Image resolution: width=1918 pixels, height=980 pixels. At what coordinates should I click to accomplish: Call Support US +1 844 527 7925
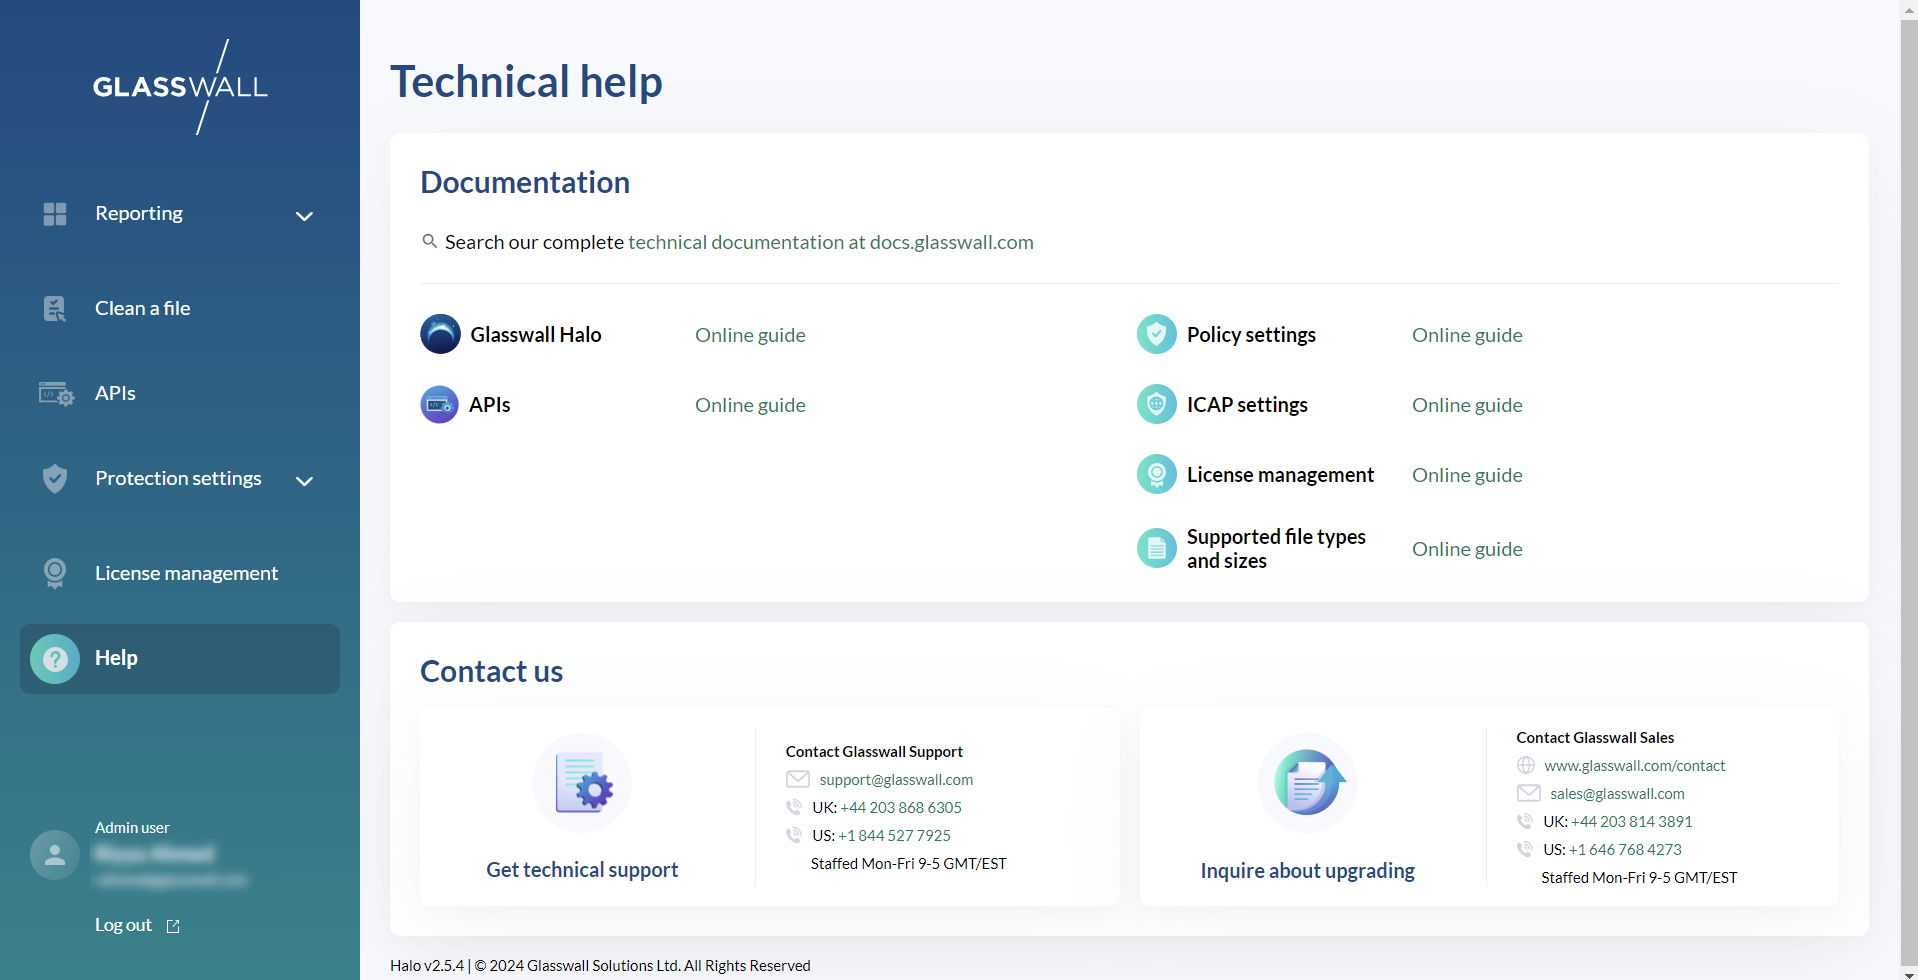[x=894, y=836]
